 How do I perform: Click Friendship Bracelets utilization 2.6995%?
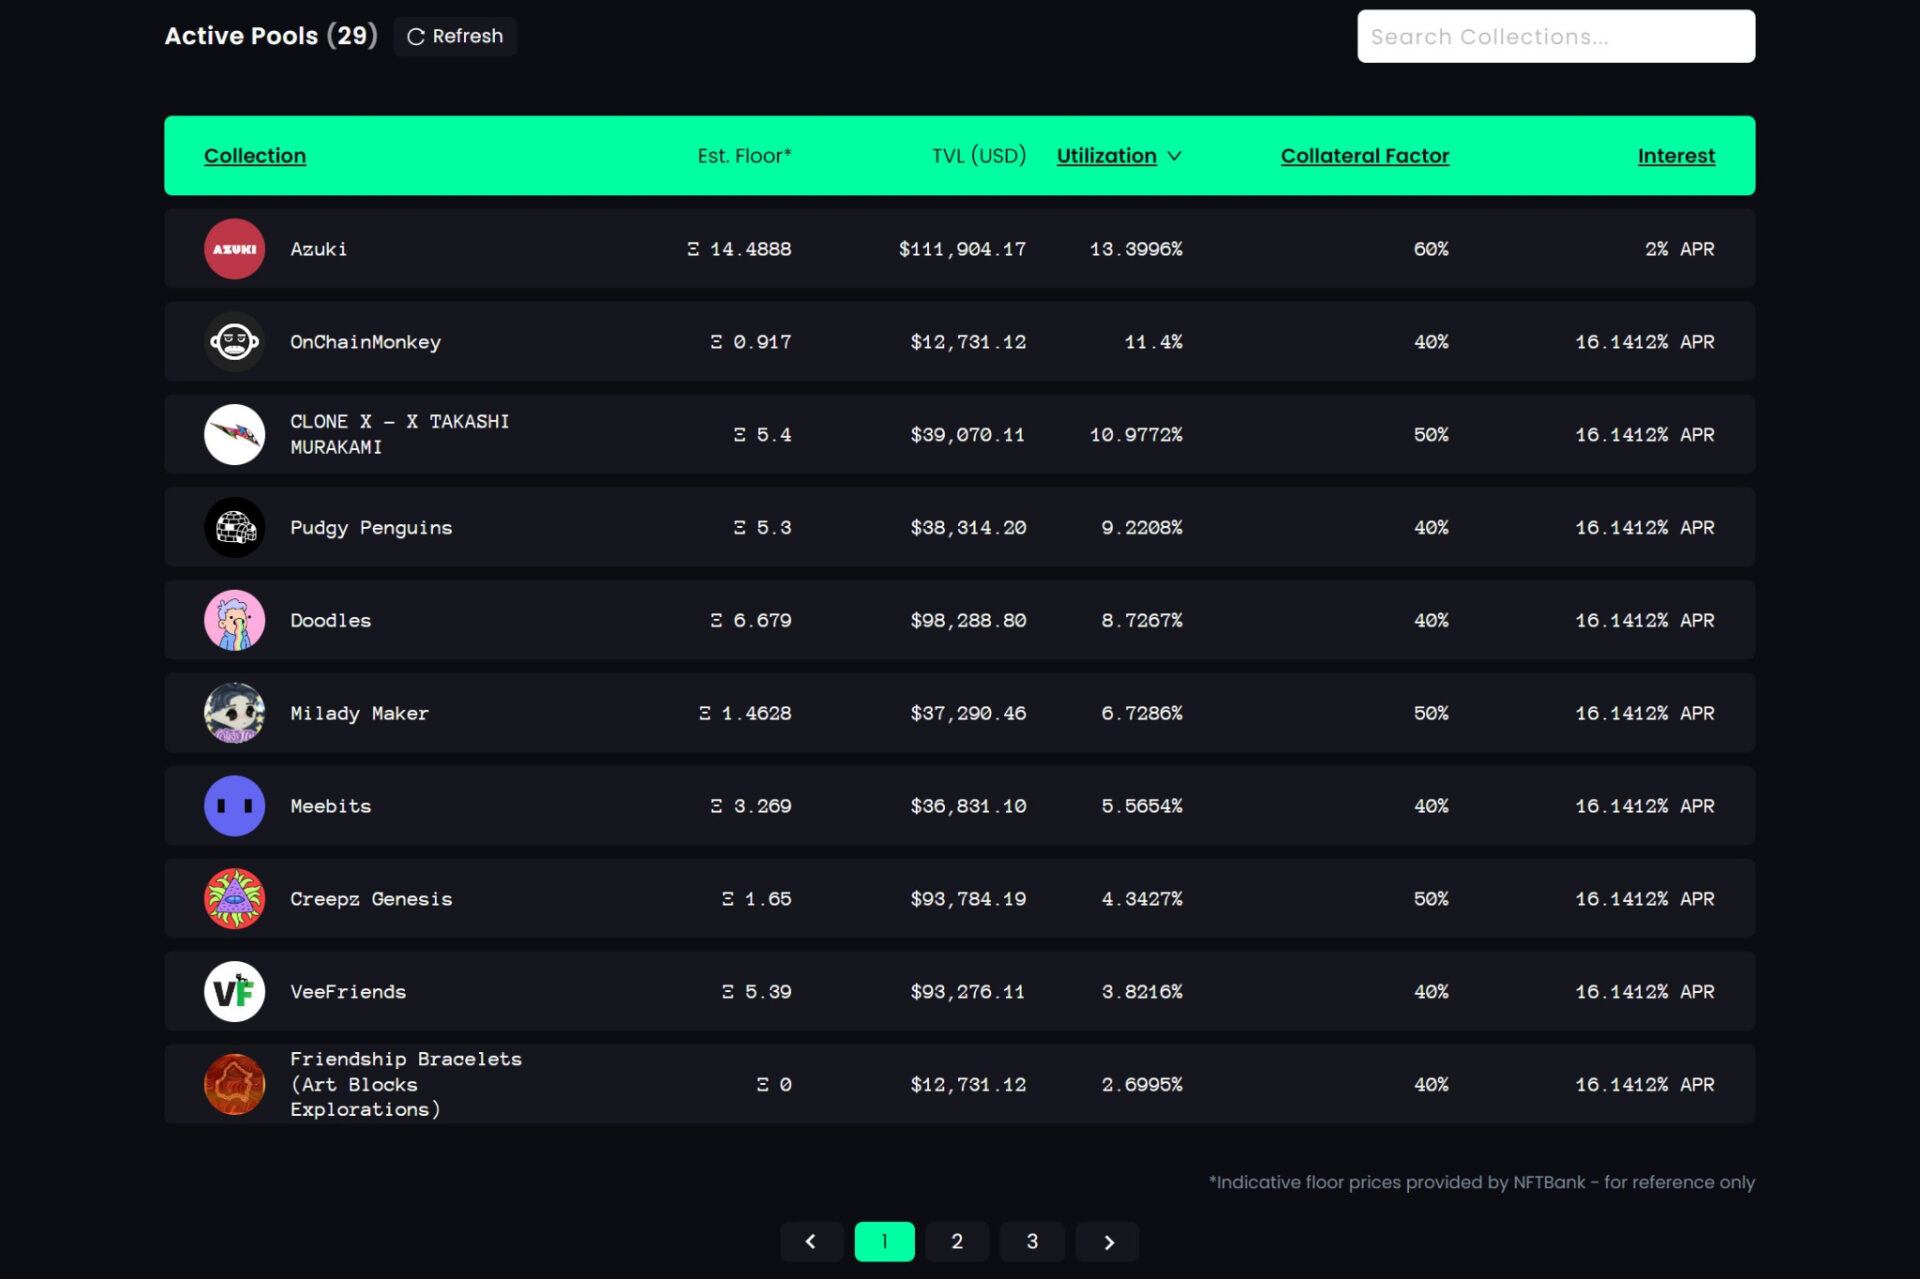(1142, 1084)
